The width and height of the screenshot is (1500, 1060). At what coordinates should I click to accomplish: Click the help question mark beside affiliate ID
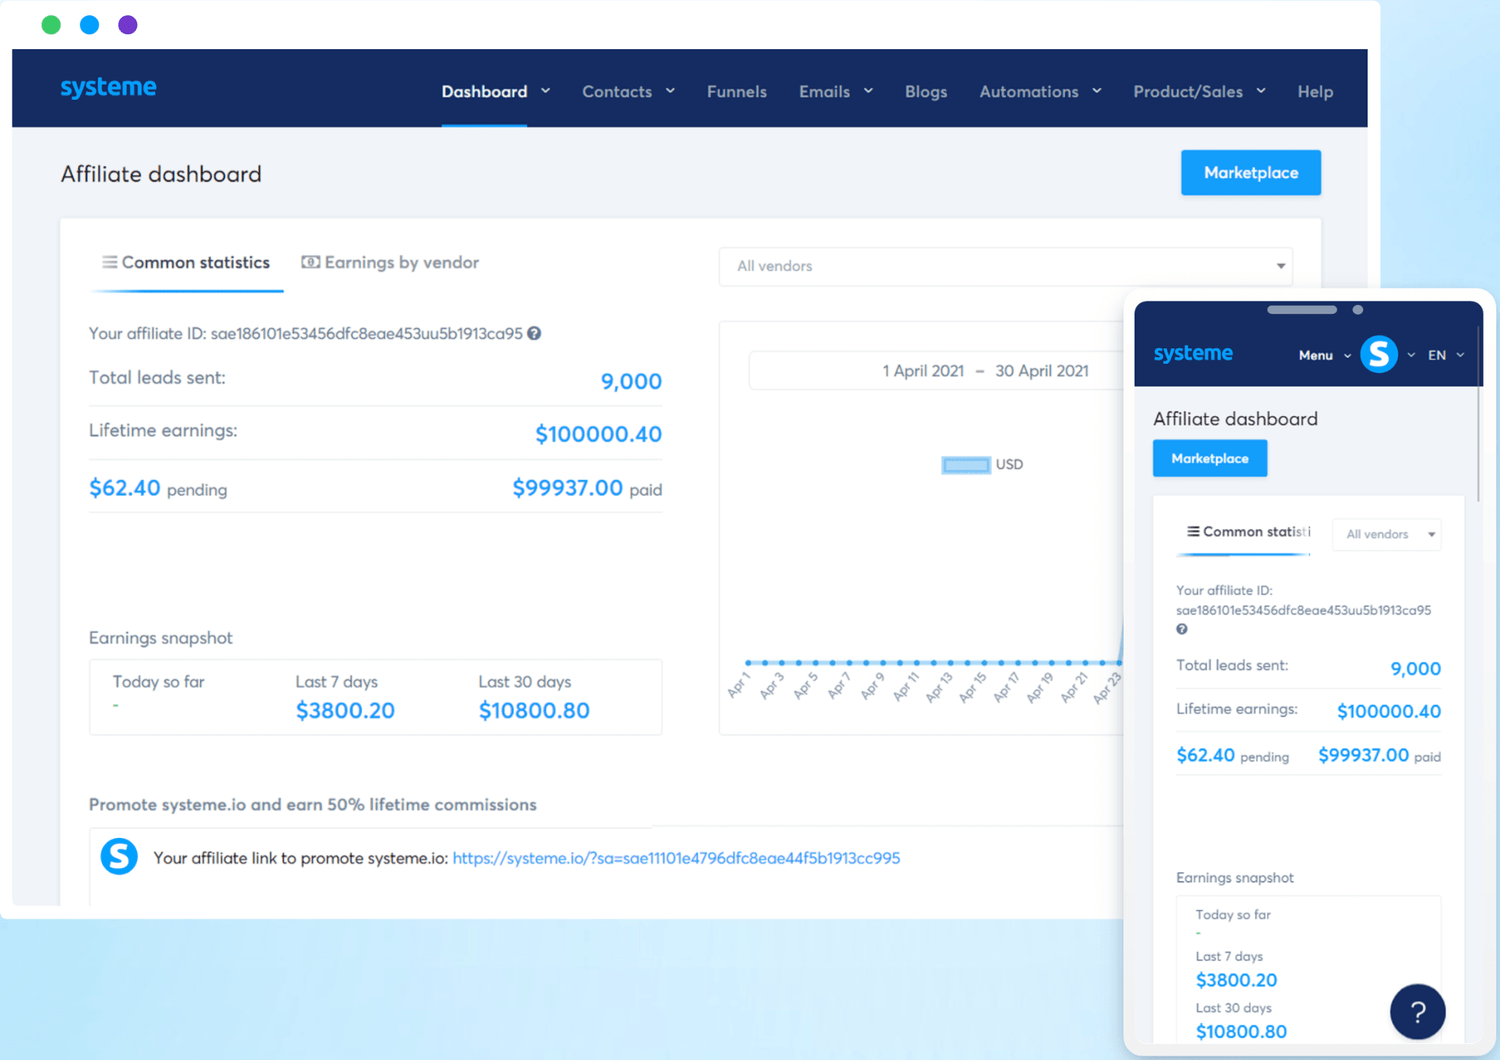(535, 334)
